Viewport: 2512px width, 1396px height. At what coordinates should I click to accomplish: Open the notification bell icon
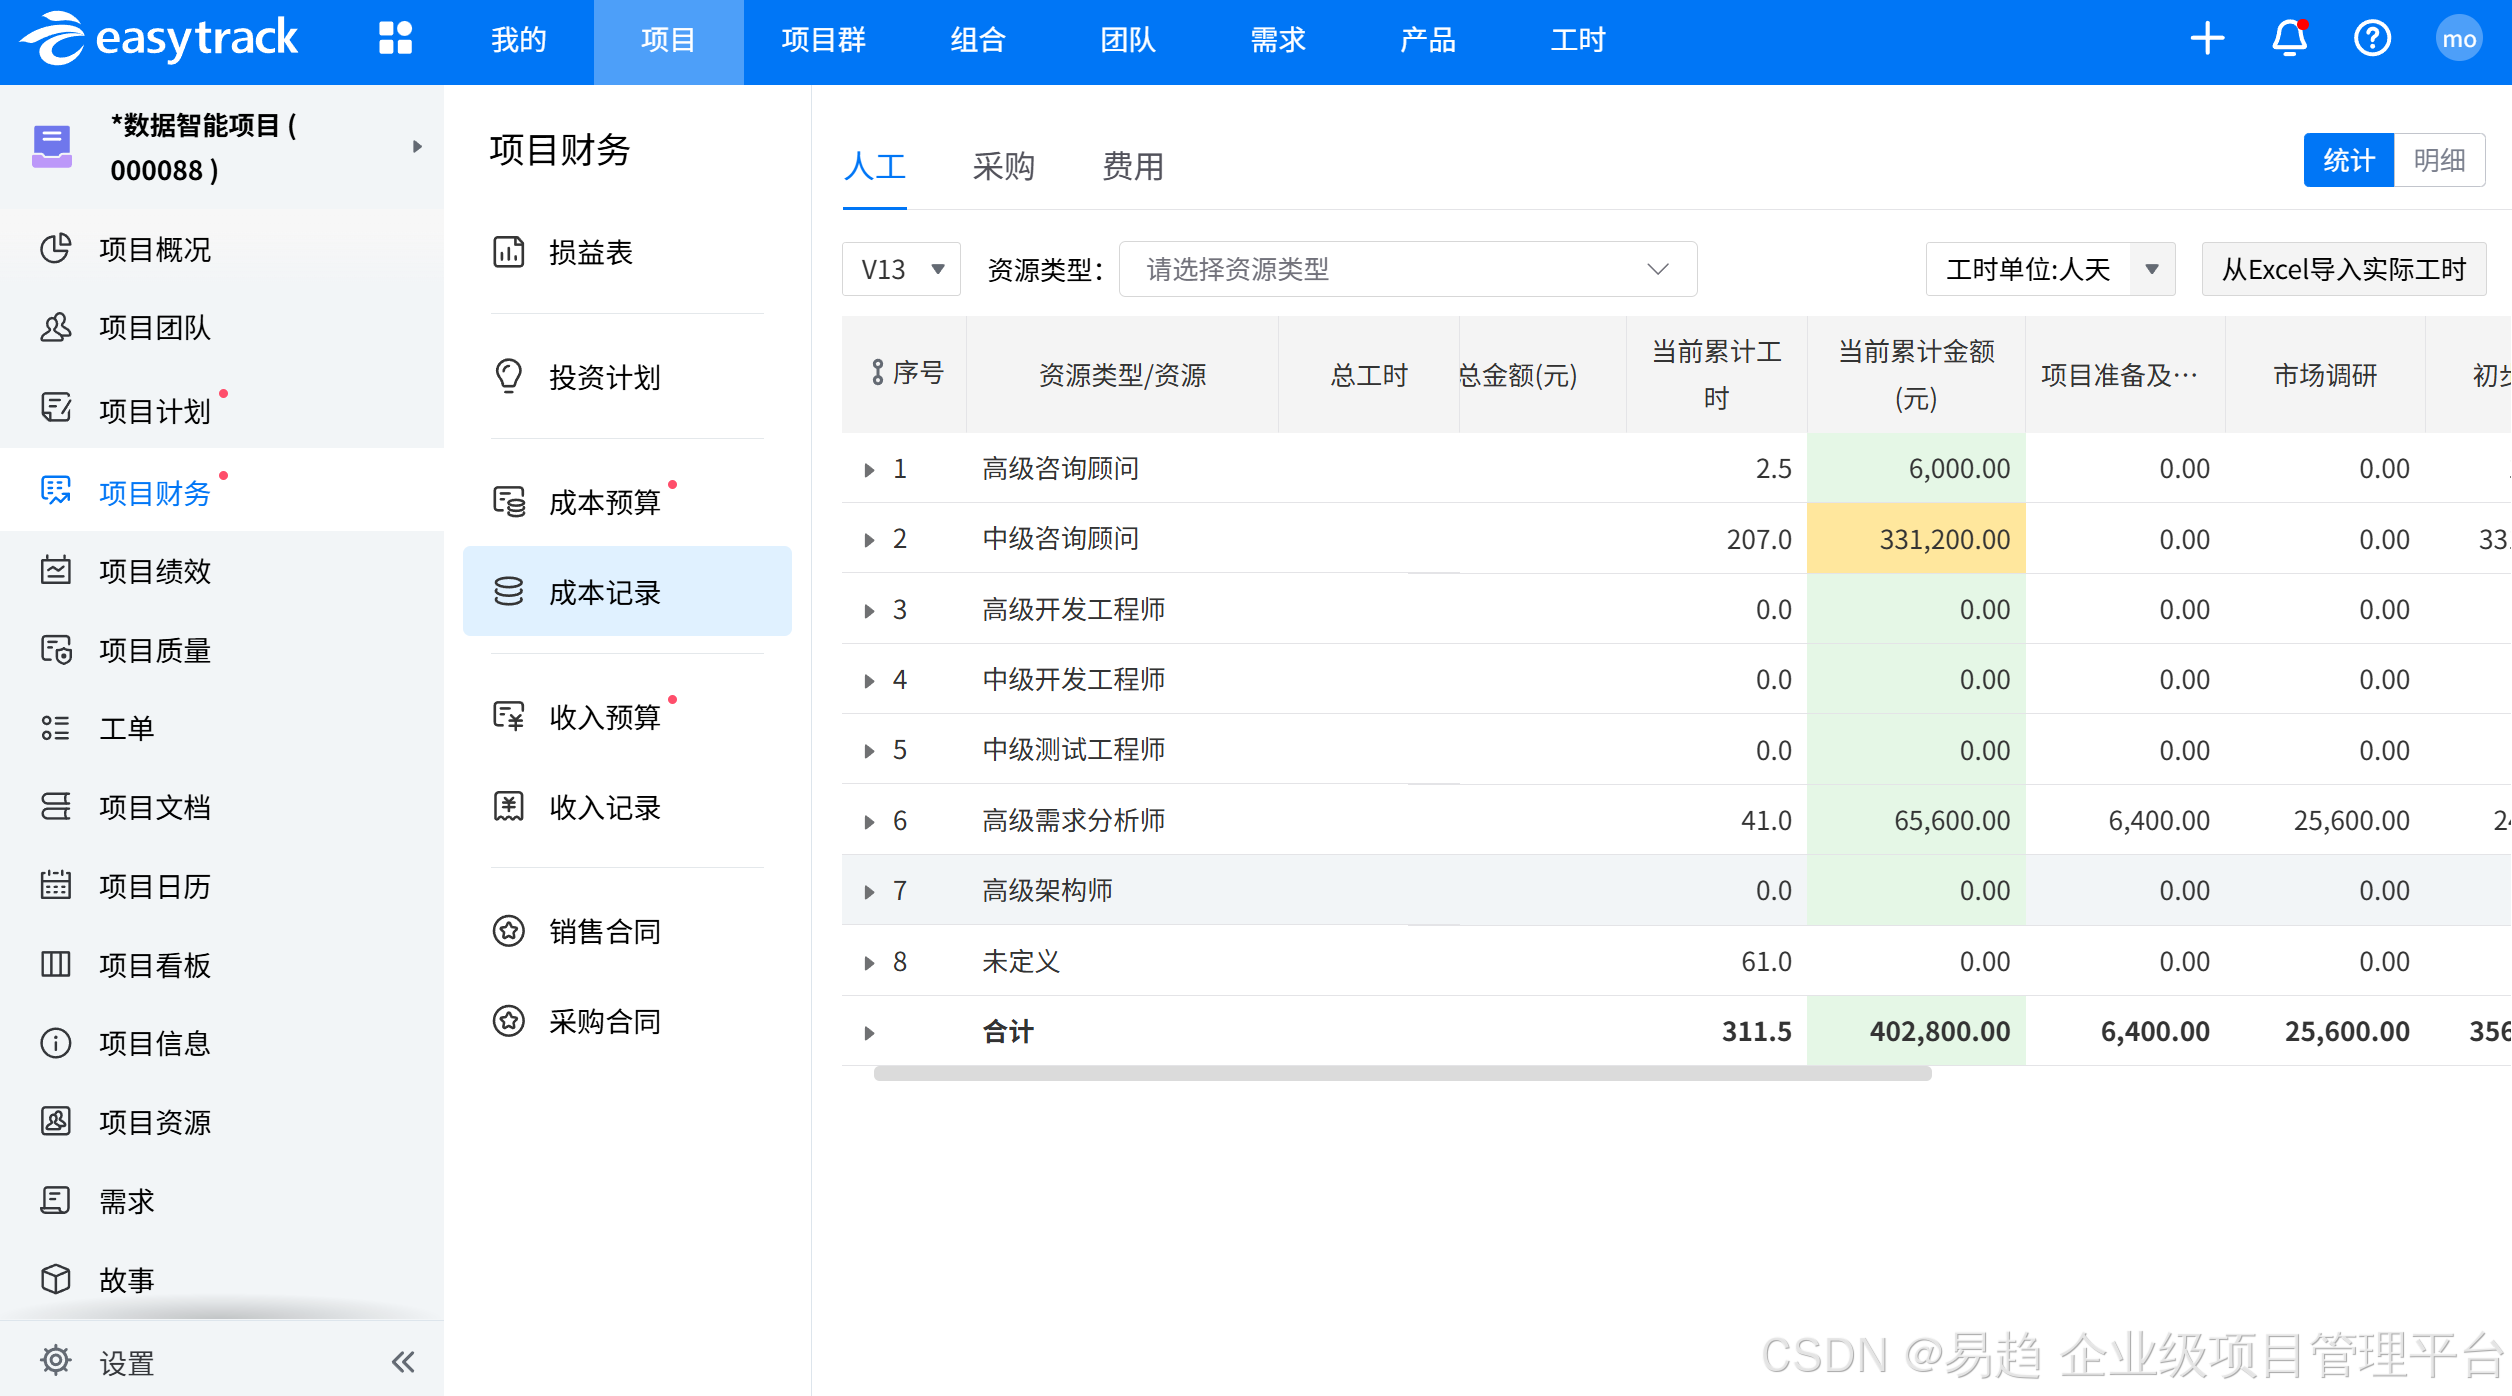pyautogui.click(x=2289, y=39)
